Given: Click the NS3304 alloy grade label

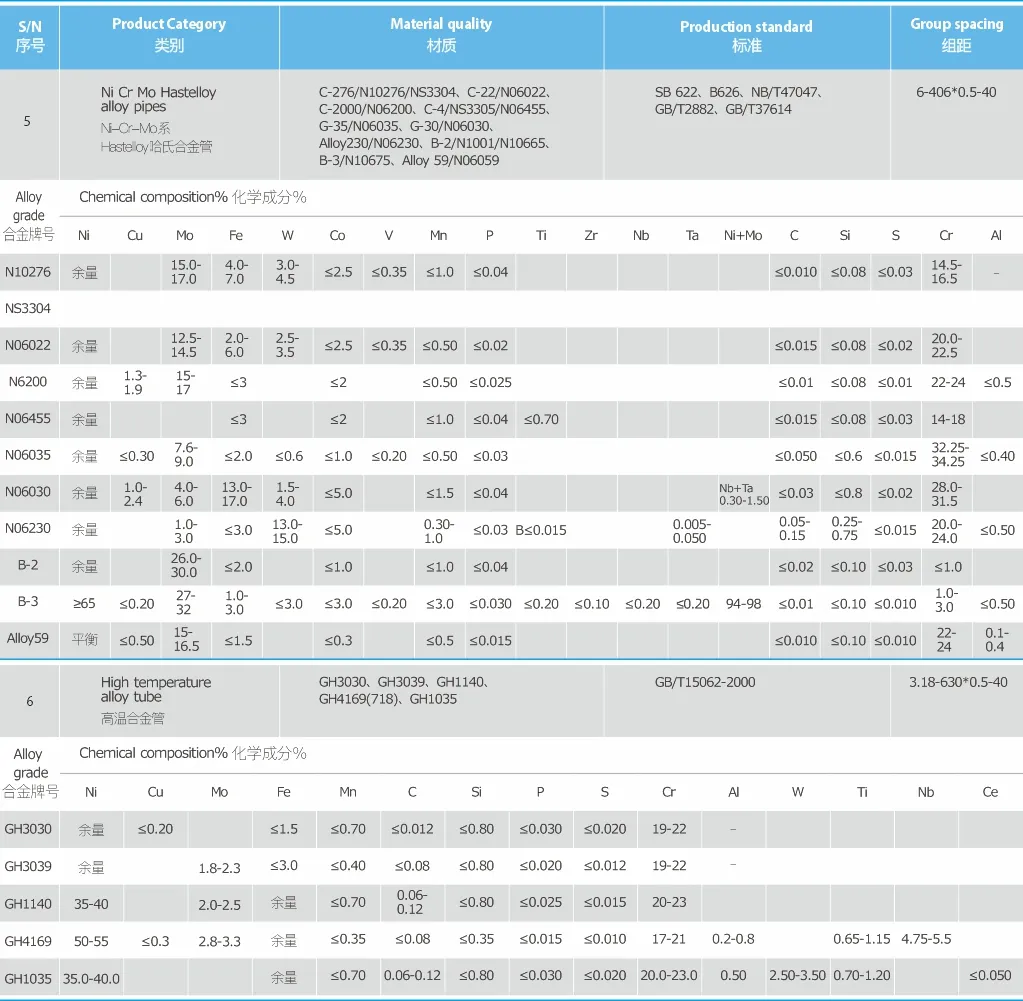Looking at the screenshot, I should pos(27,309).
